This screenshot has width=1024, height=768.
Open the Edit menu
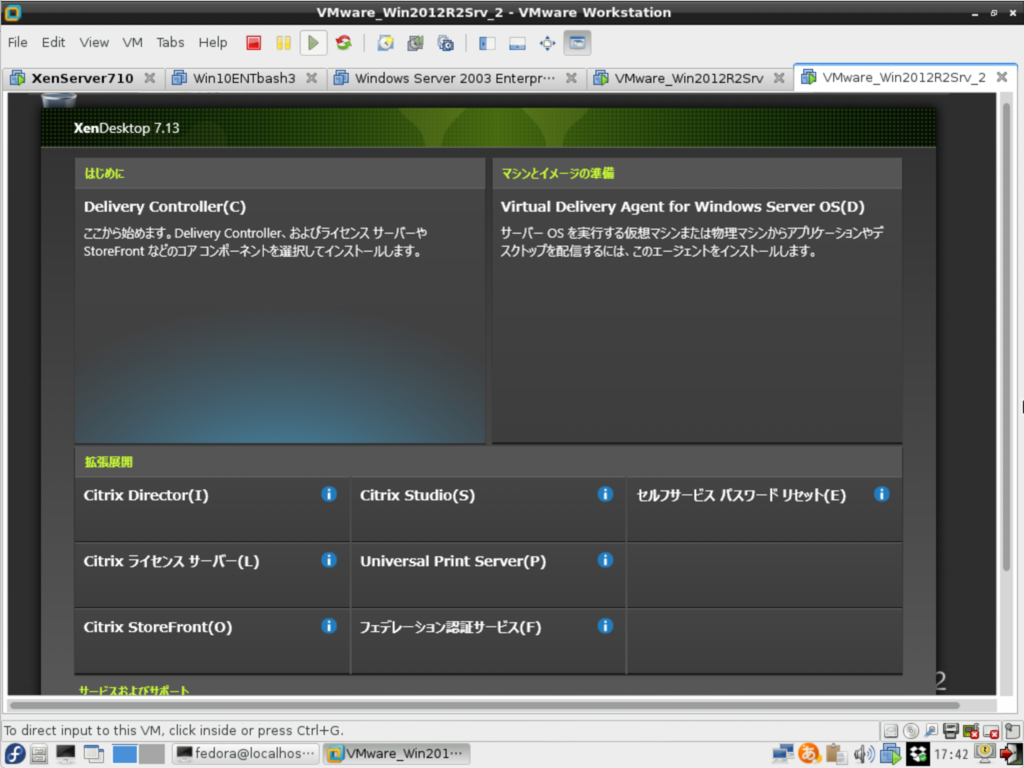(x=53, y=42)
